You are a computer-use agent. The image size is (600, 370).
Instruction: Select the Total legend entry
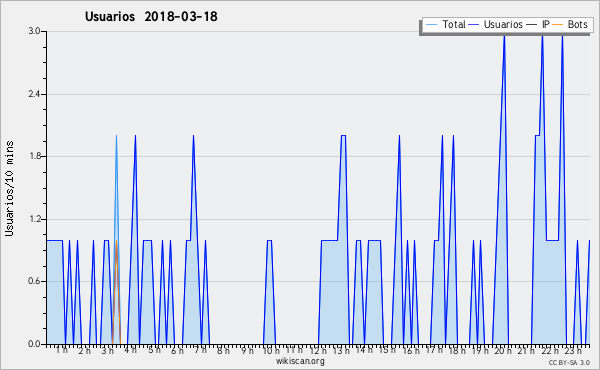445,24
